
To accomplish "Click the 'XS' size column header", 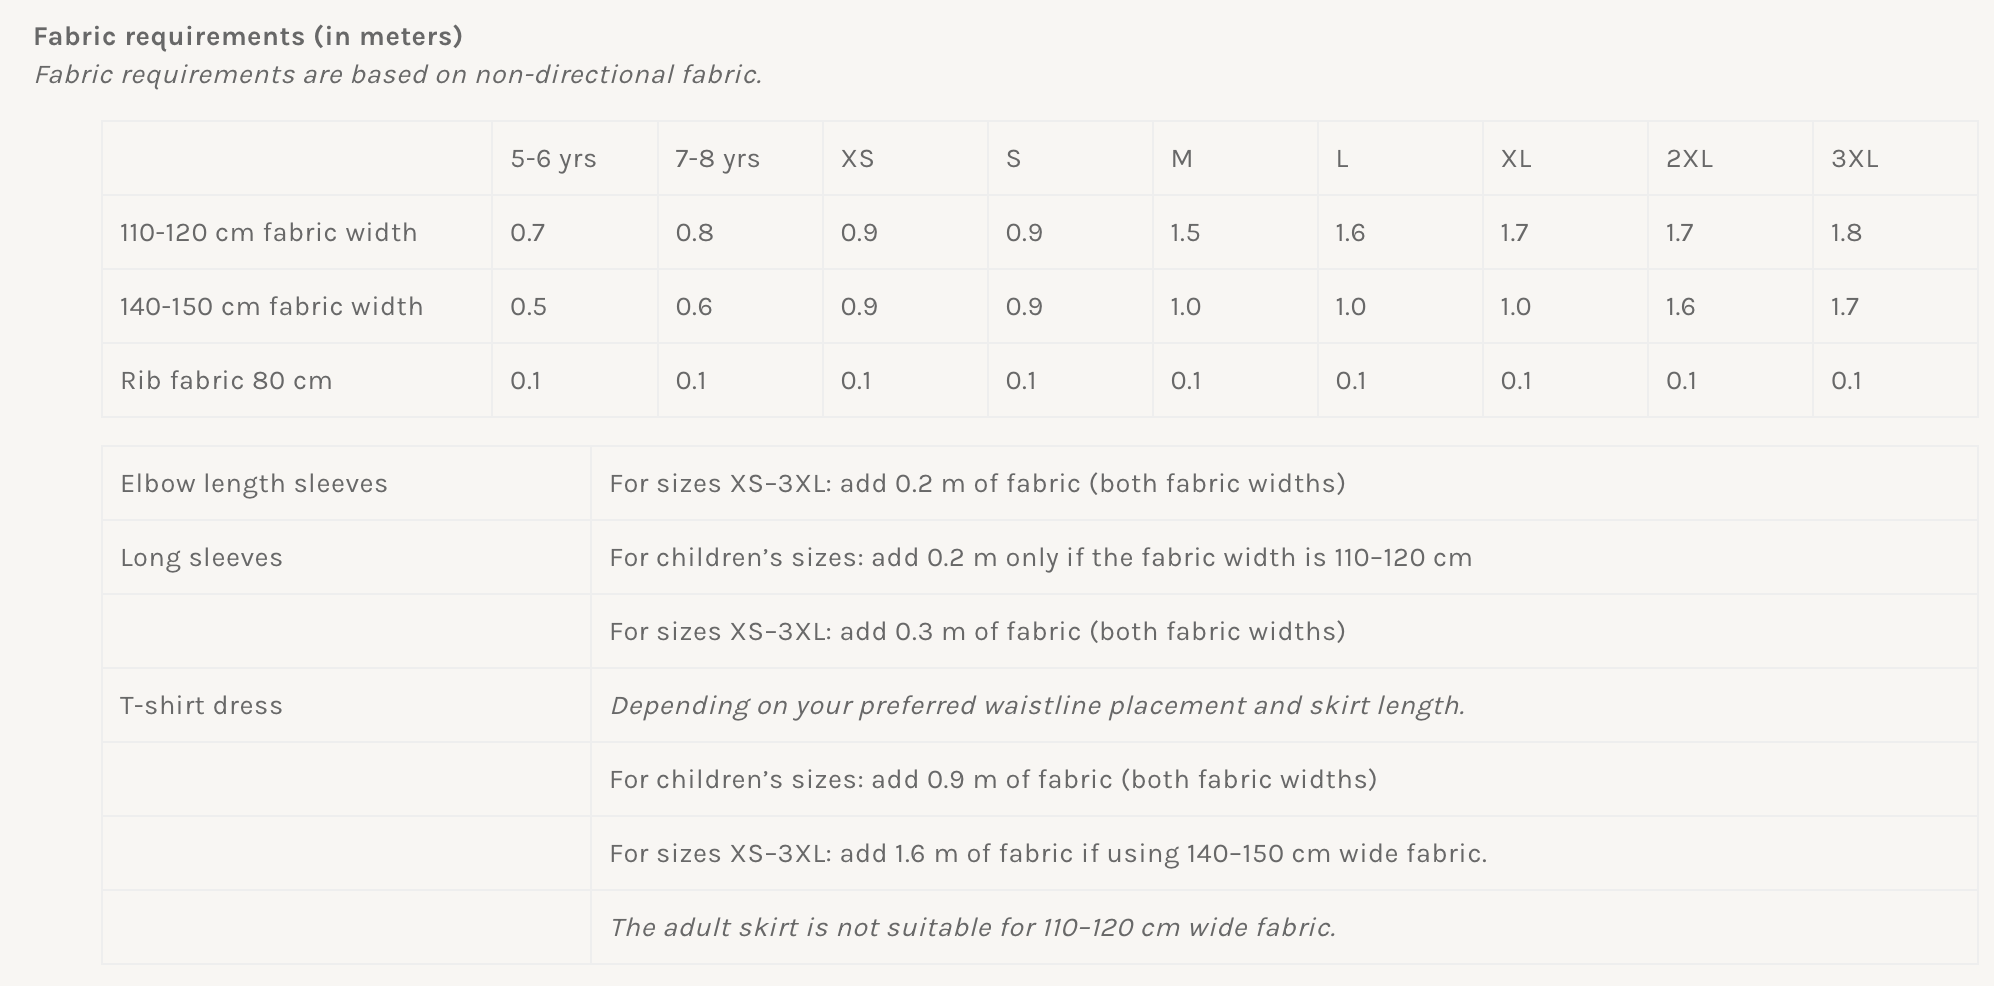I will pos(857,159).
